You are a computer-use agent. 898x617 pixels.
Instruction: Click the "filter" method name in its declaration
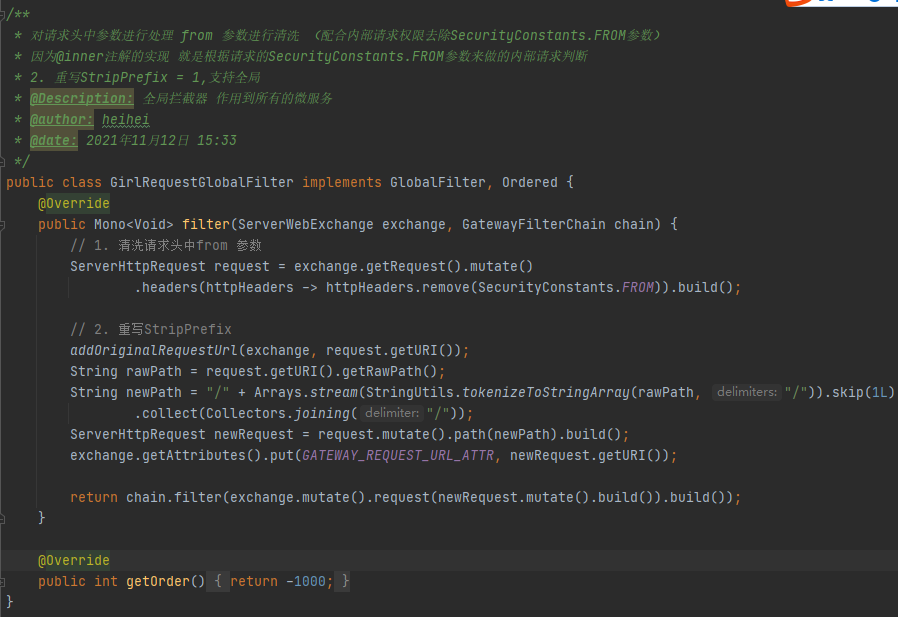coord(206,225)
